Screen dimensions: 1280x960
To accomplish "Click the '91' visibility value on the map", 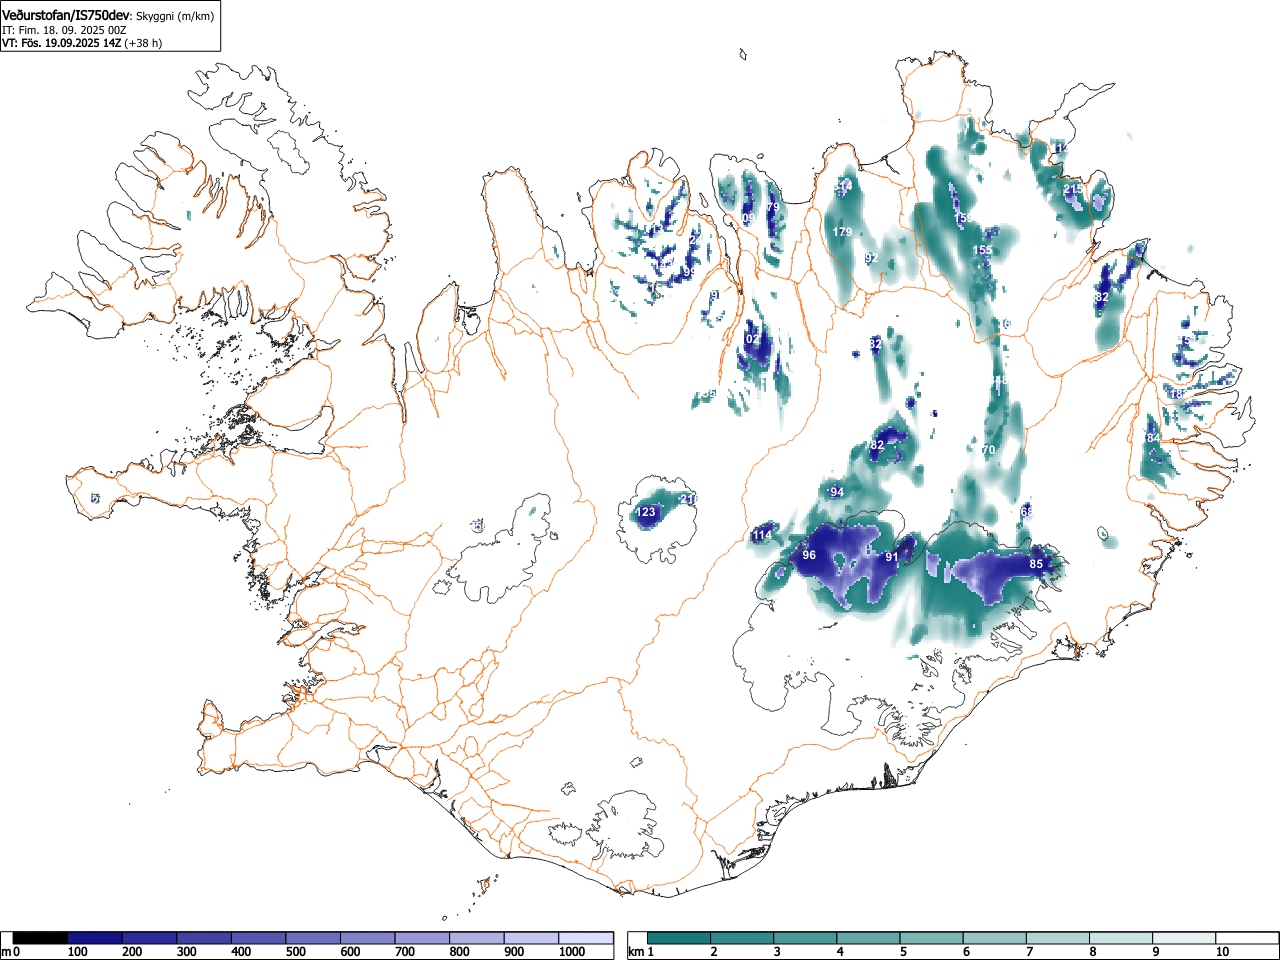I will coord(892,557).
